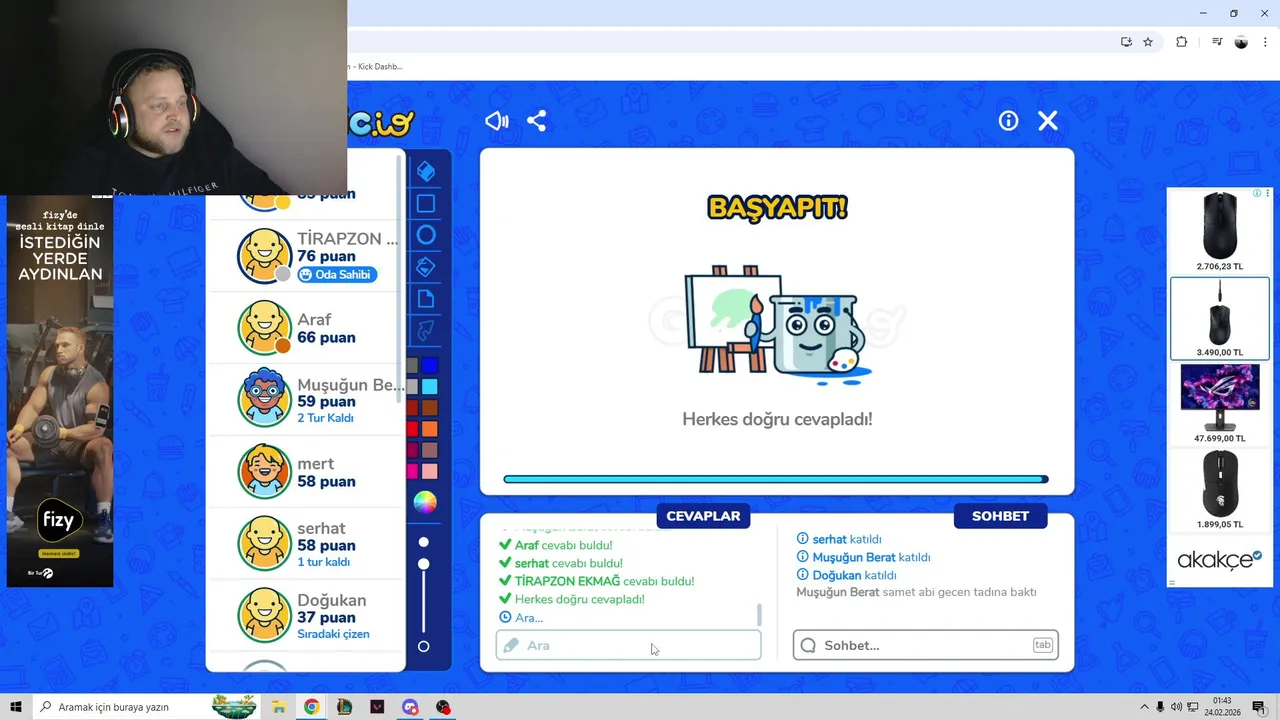Open the fizy advertisement banner

(60, 391)
